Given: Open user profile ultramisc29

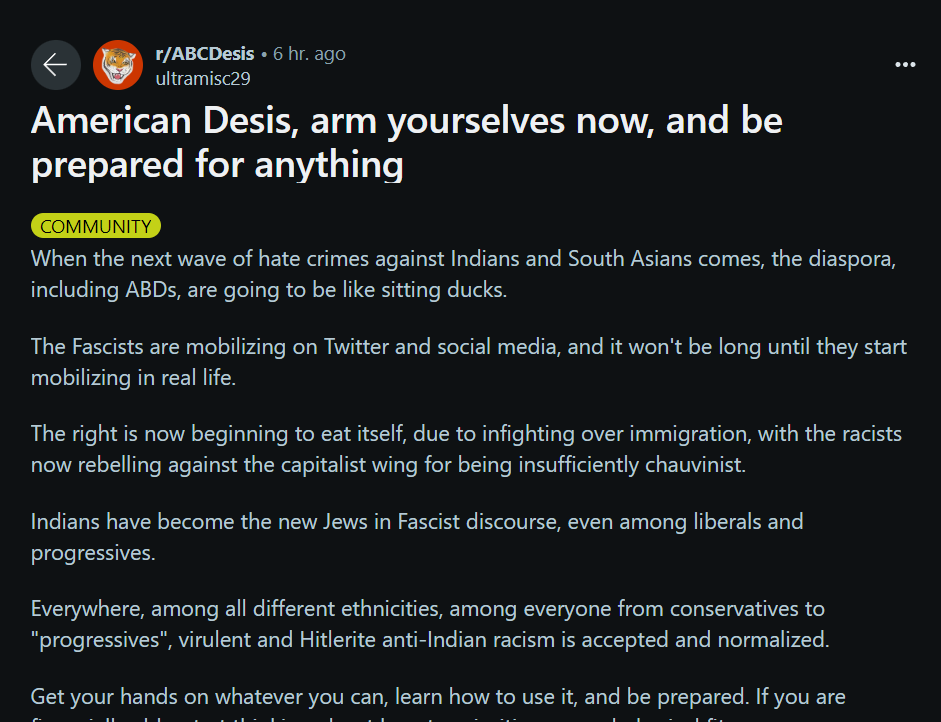Looking at the screenshot, I should coord(203,79).
